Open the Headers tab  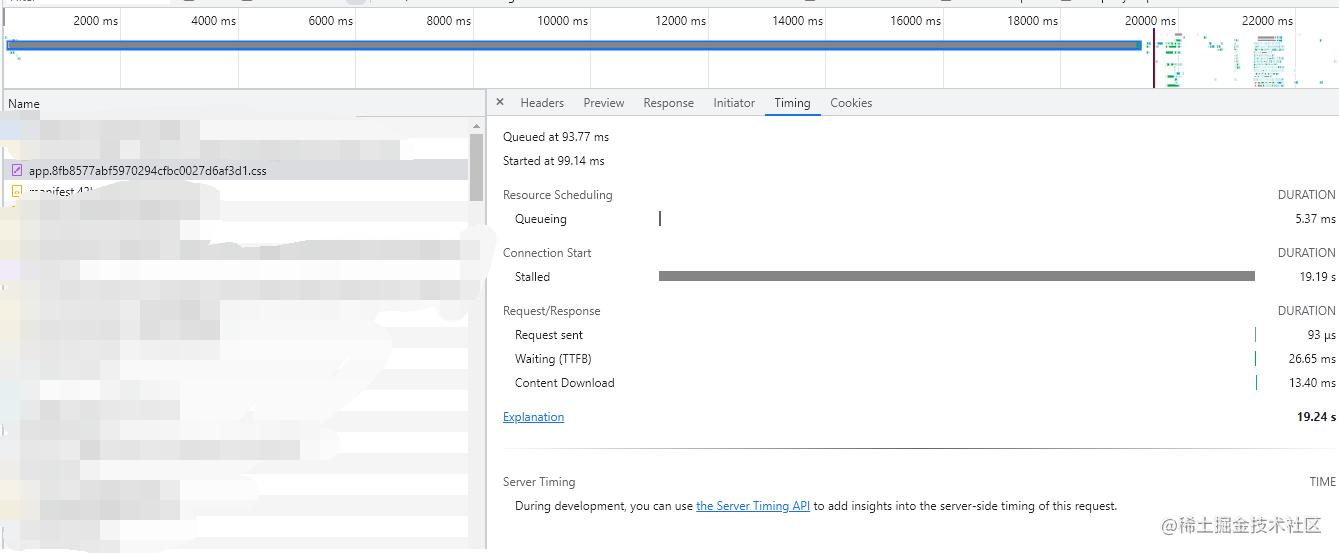tap(542, 103)
